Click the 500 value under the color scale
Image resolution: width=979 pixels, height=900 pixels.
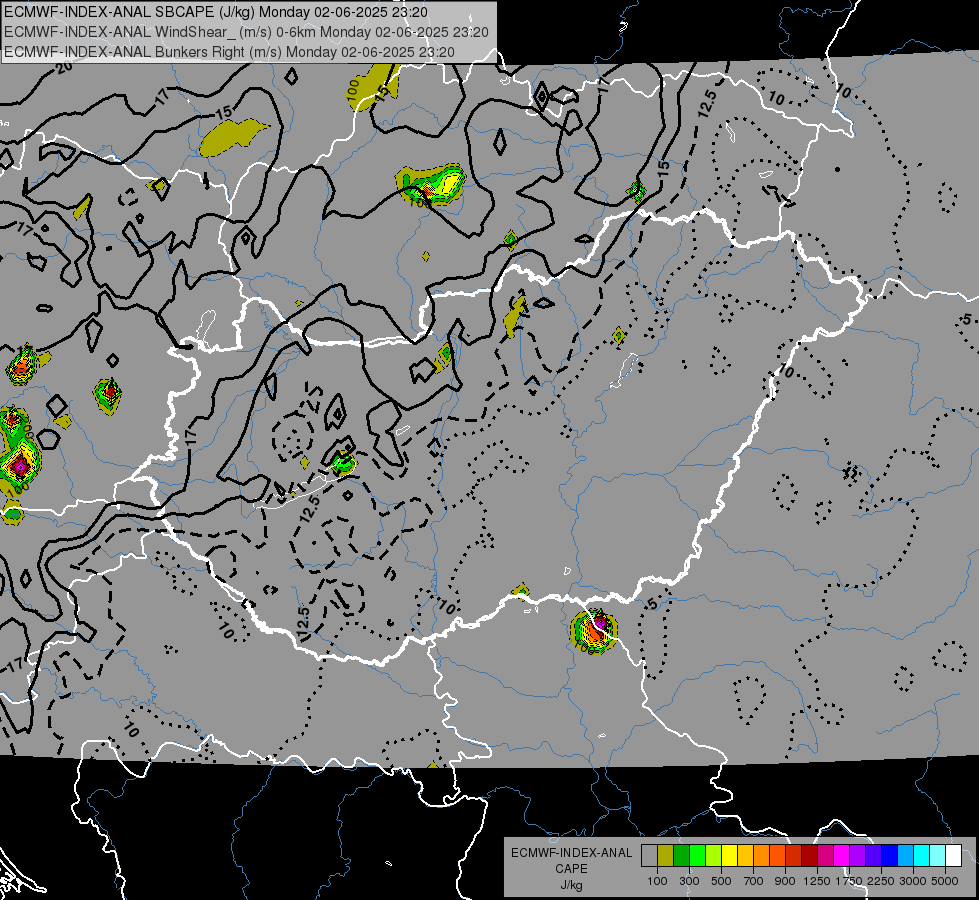tap(721, 881)
